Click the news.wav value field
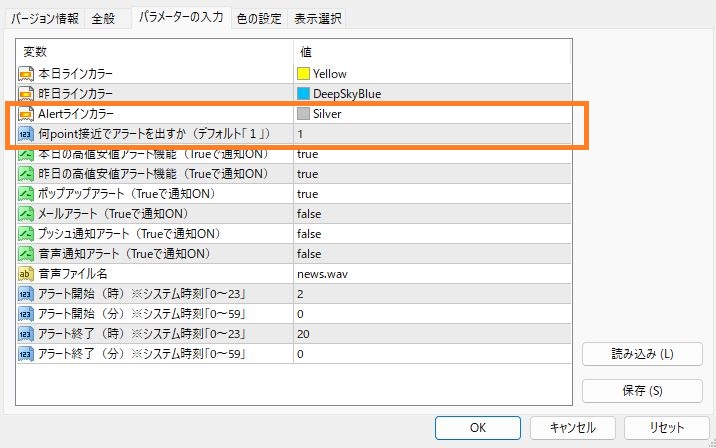The width and height of the screenshot is (716, 448). point(322,274)
